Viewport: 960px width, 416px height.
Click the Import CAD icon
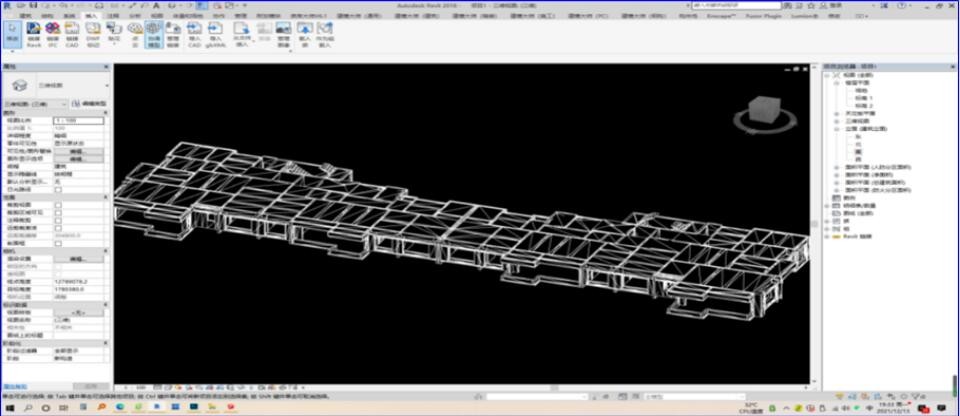tap(196, 34)
